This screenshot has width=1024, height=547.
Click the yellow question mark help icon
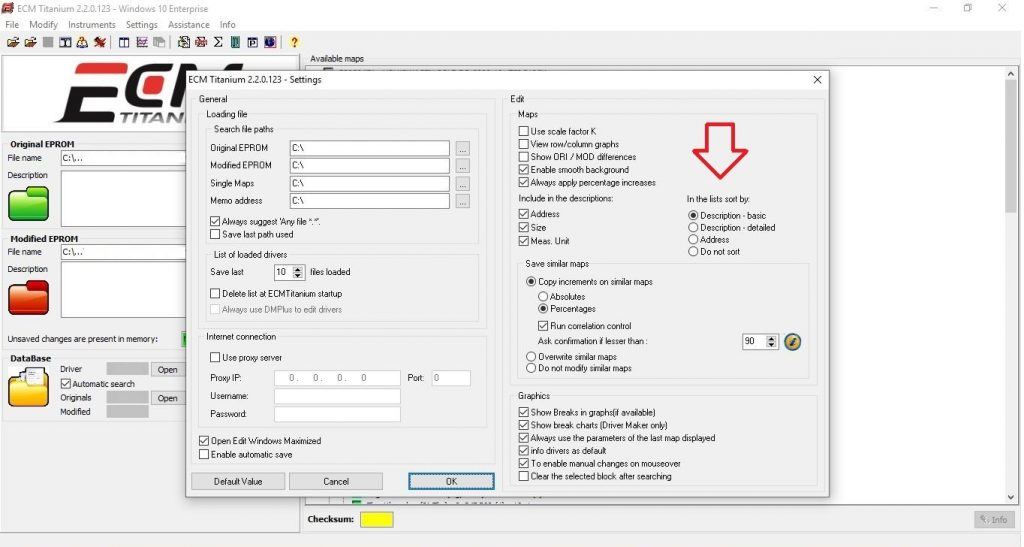click(295, 42)
